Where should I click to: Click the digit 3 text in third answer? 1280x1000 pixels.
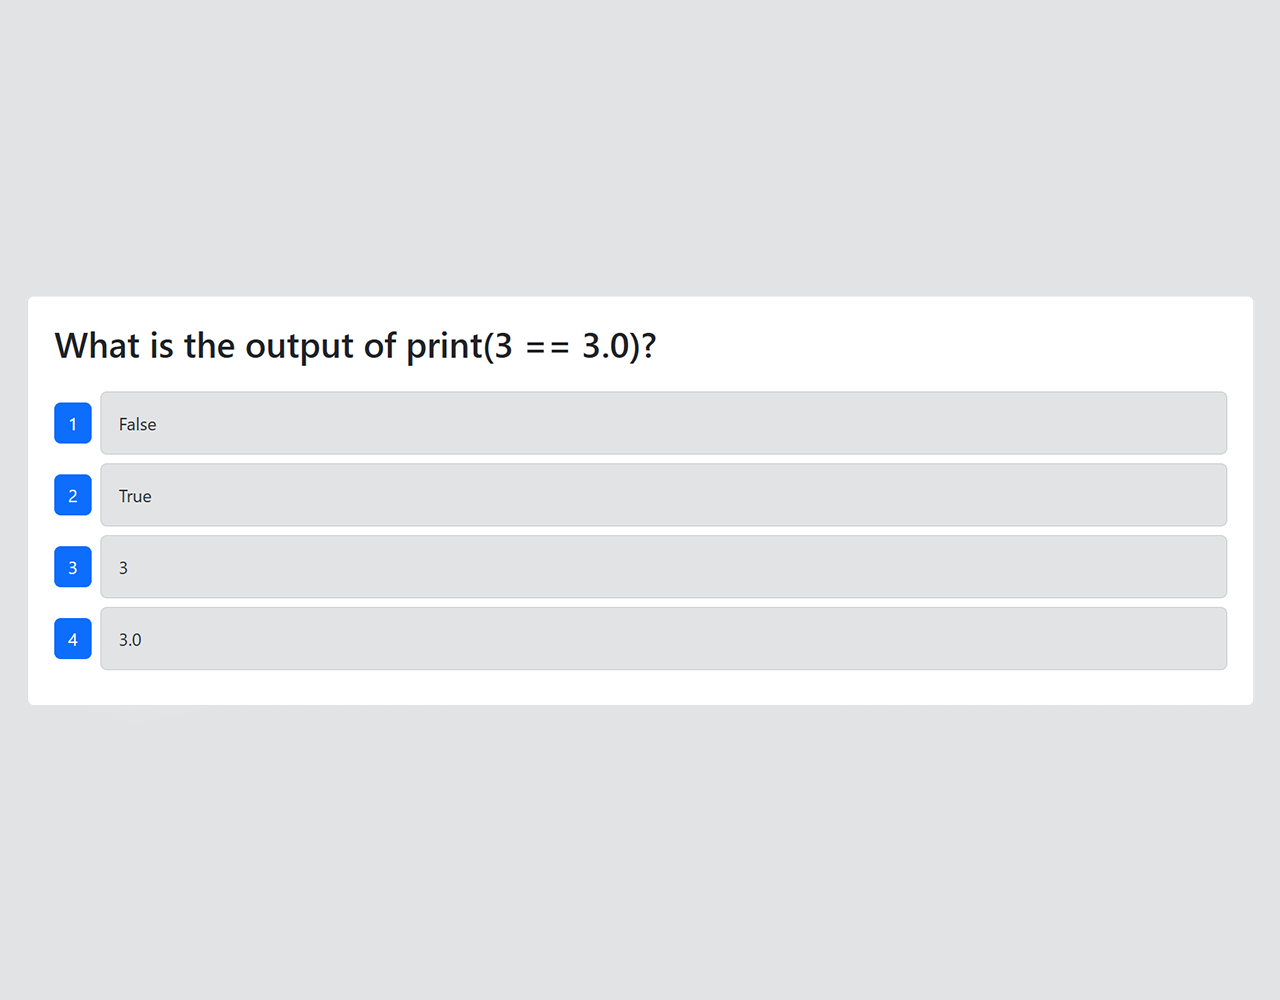(x=123, y=568)
